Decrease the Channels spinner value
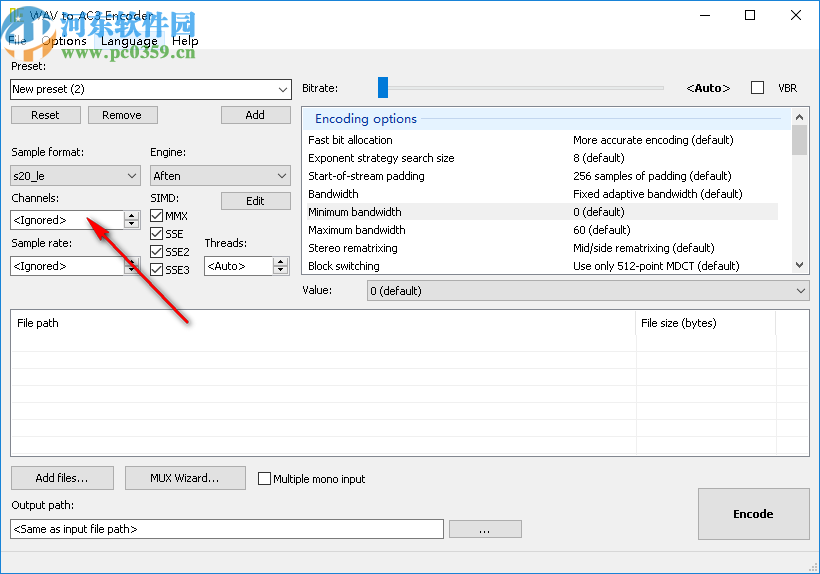Screen dimensions: 820x574 pos(132,224)
